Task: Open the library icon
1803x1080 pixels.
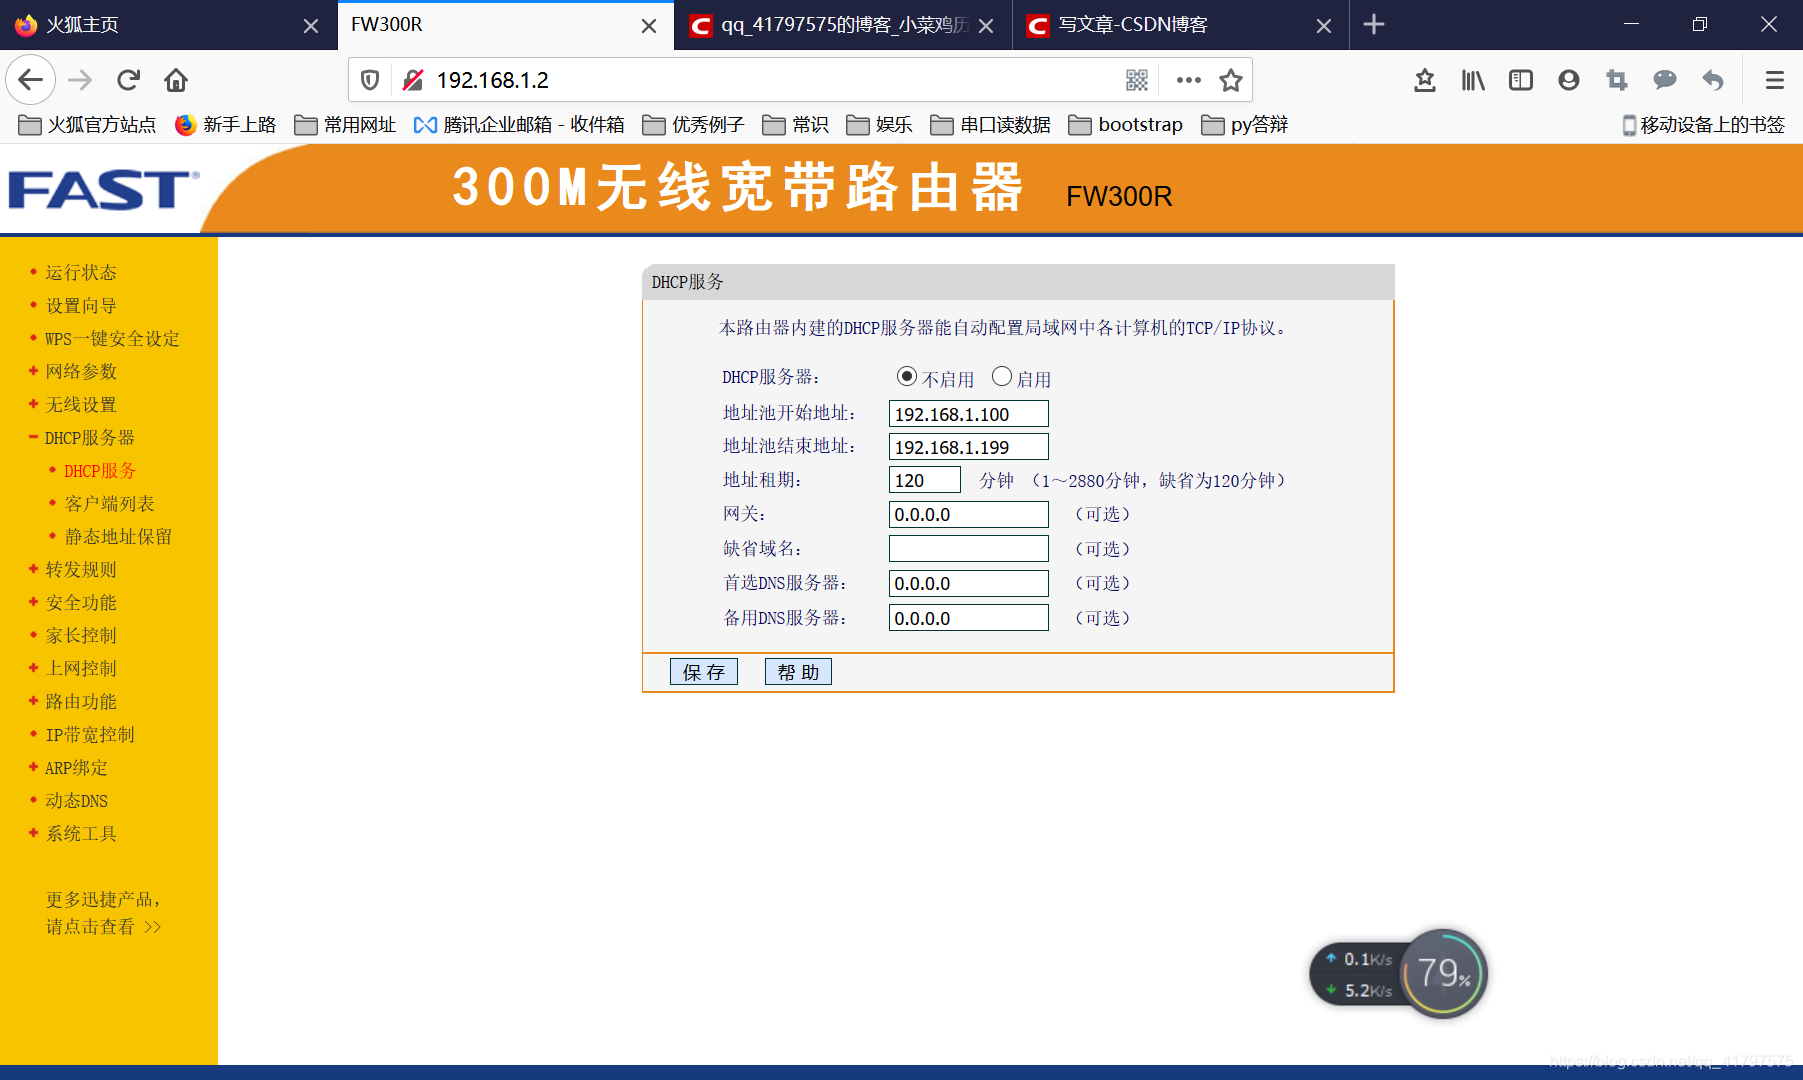Action: point(1473,80)
